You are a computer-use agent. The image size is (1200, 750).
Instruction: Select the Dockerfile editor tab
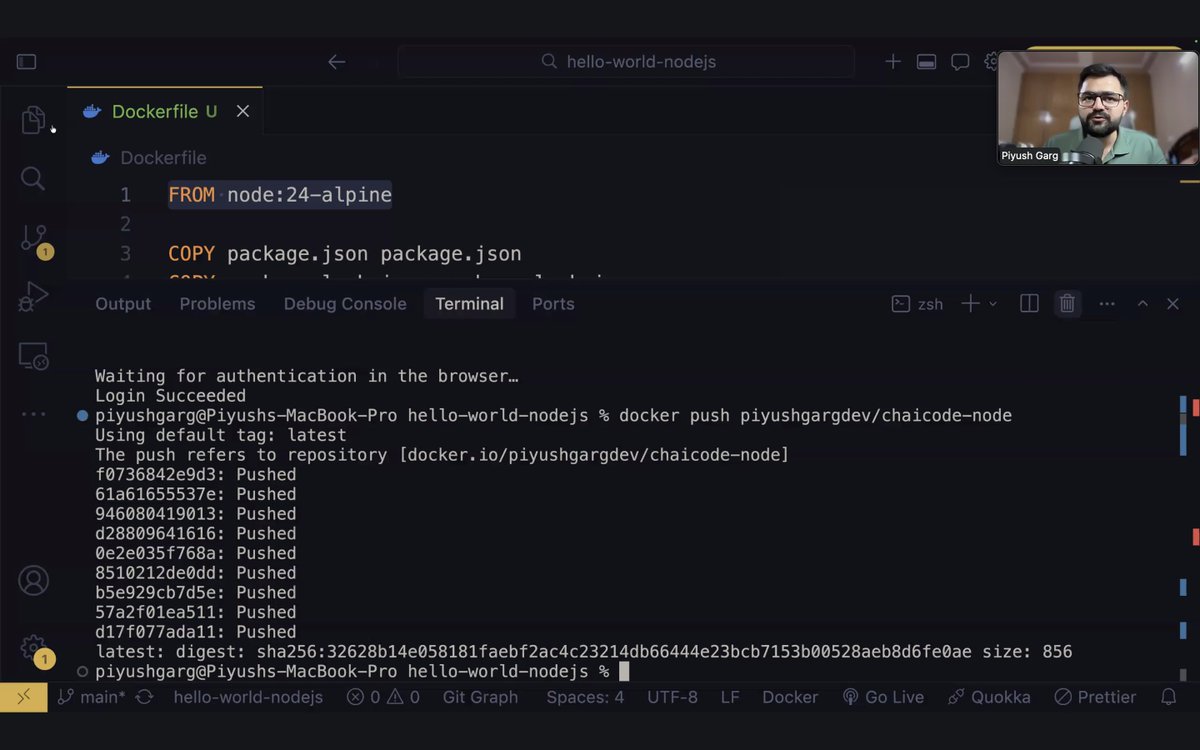pos(165,111)
